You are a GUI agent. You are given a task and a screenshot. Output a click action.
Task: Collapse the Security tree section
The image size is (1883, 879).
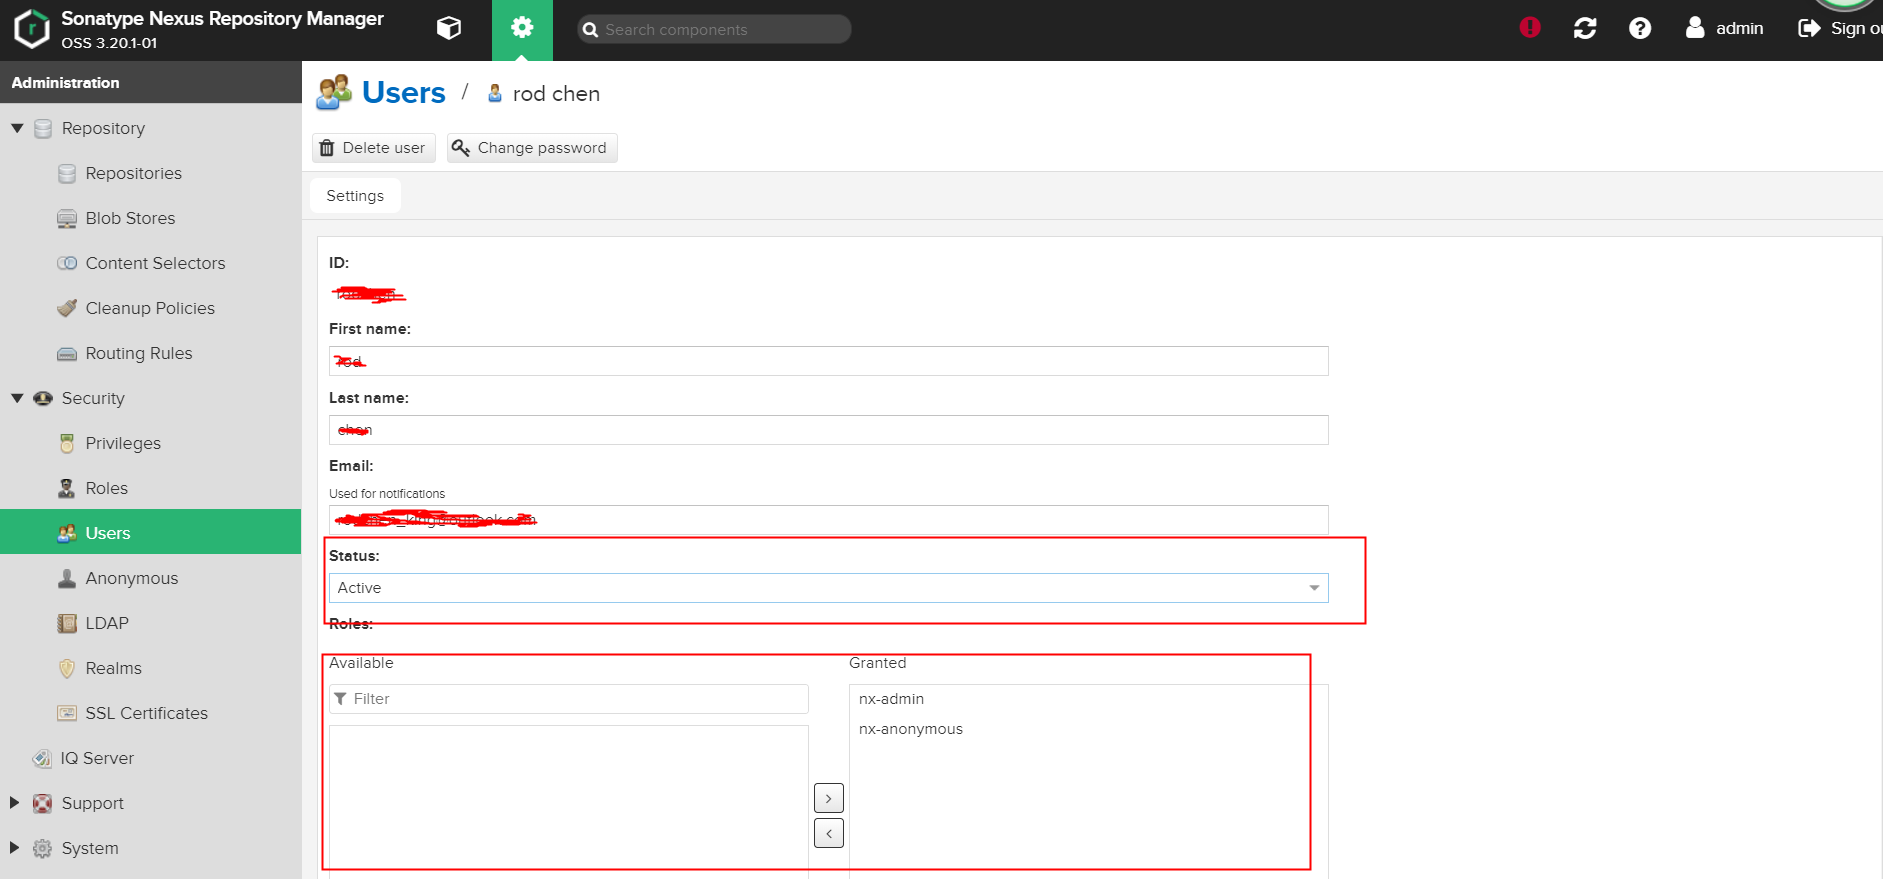[x=17, y=398]
